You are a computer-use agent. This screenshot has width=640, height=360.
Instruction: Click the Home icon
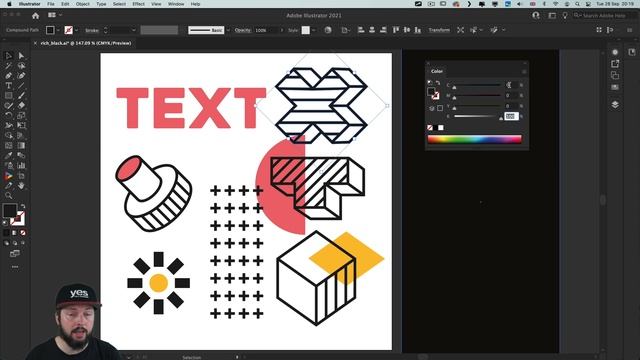(x=36, y=16)
